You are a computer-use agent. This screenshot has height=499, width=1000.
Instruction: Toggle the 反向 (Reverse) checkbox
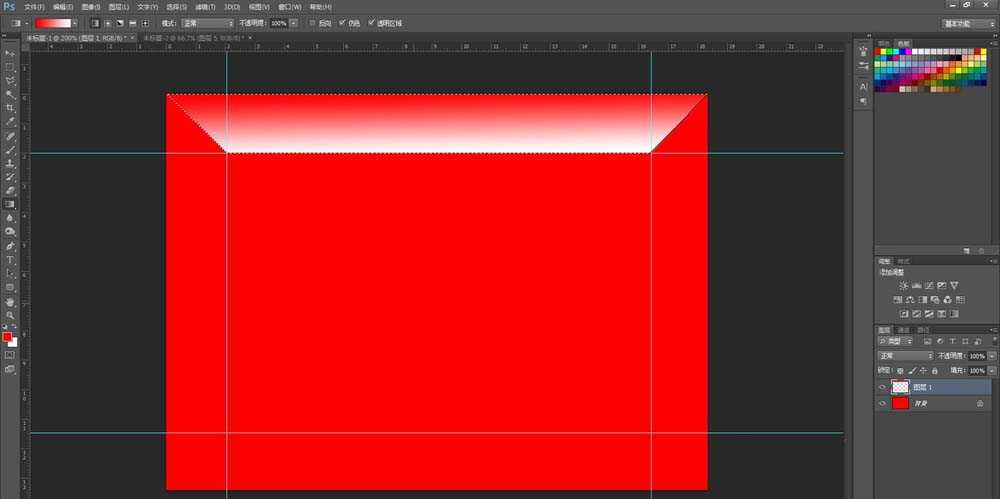point(312,22)
